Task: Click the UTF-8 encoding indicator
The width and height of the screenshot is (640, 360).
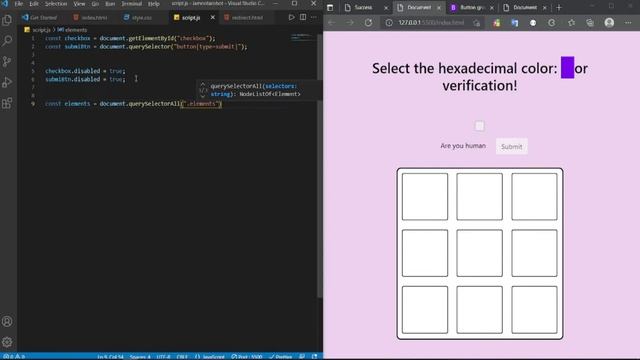Action: pyautogui.click(x=163, y=356)
